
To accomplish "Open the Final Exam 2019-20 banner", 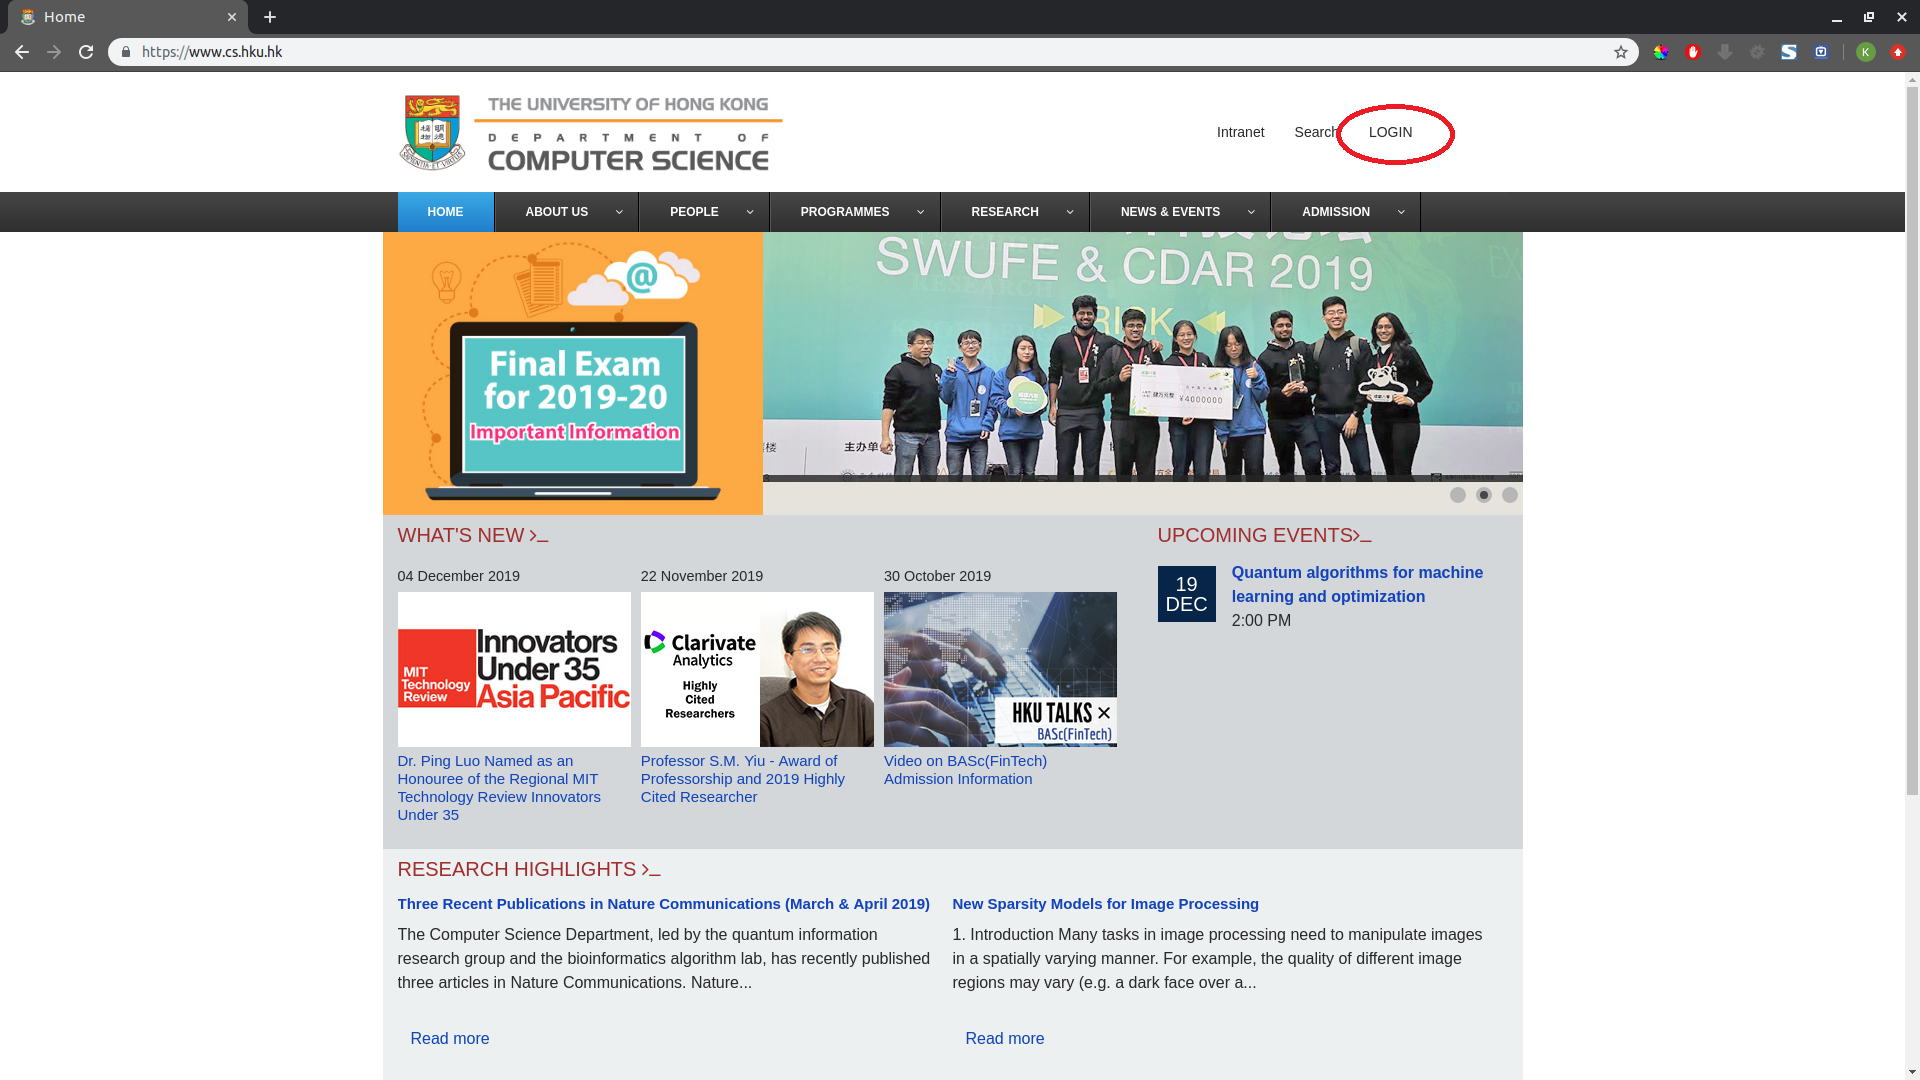I will (x=573, y=374).
